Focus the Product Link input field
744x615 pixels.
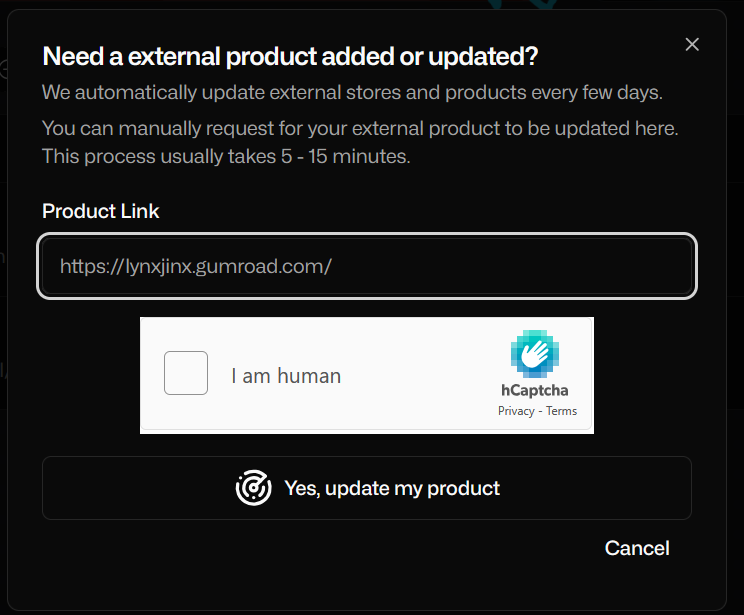[367, 266]
